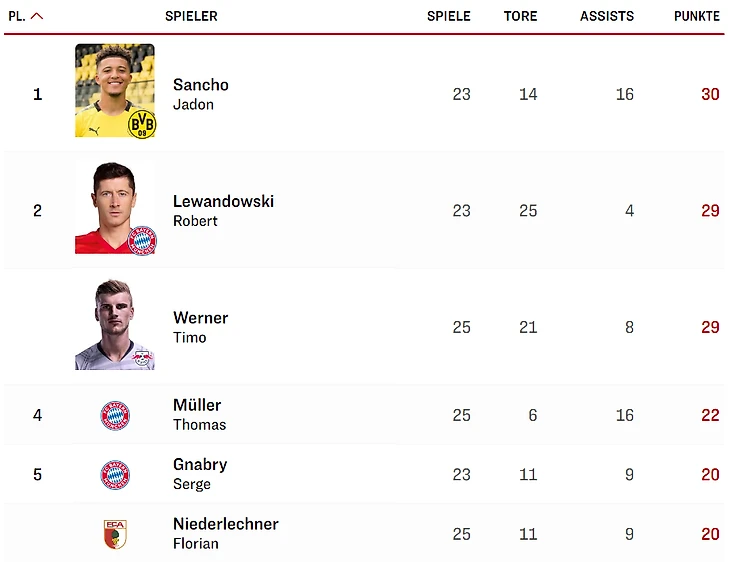Click the BVB badge on Sancho's photo
This screenshot has width=730, height=562.
(x=142, y=124)
